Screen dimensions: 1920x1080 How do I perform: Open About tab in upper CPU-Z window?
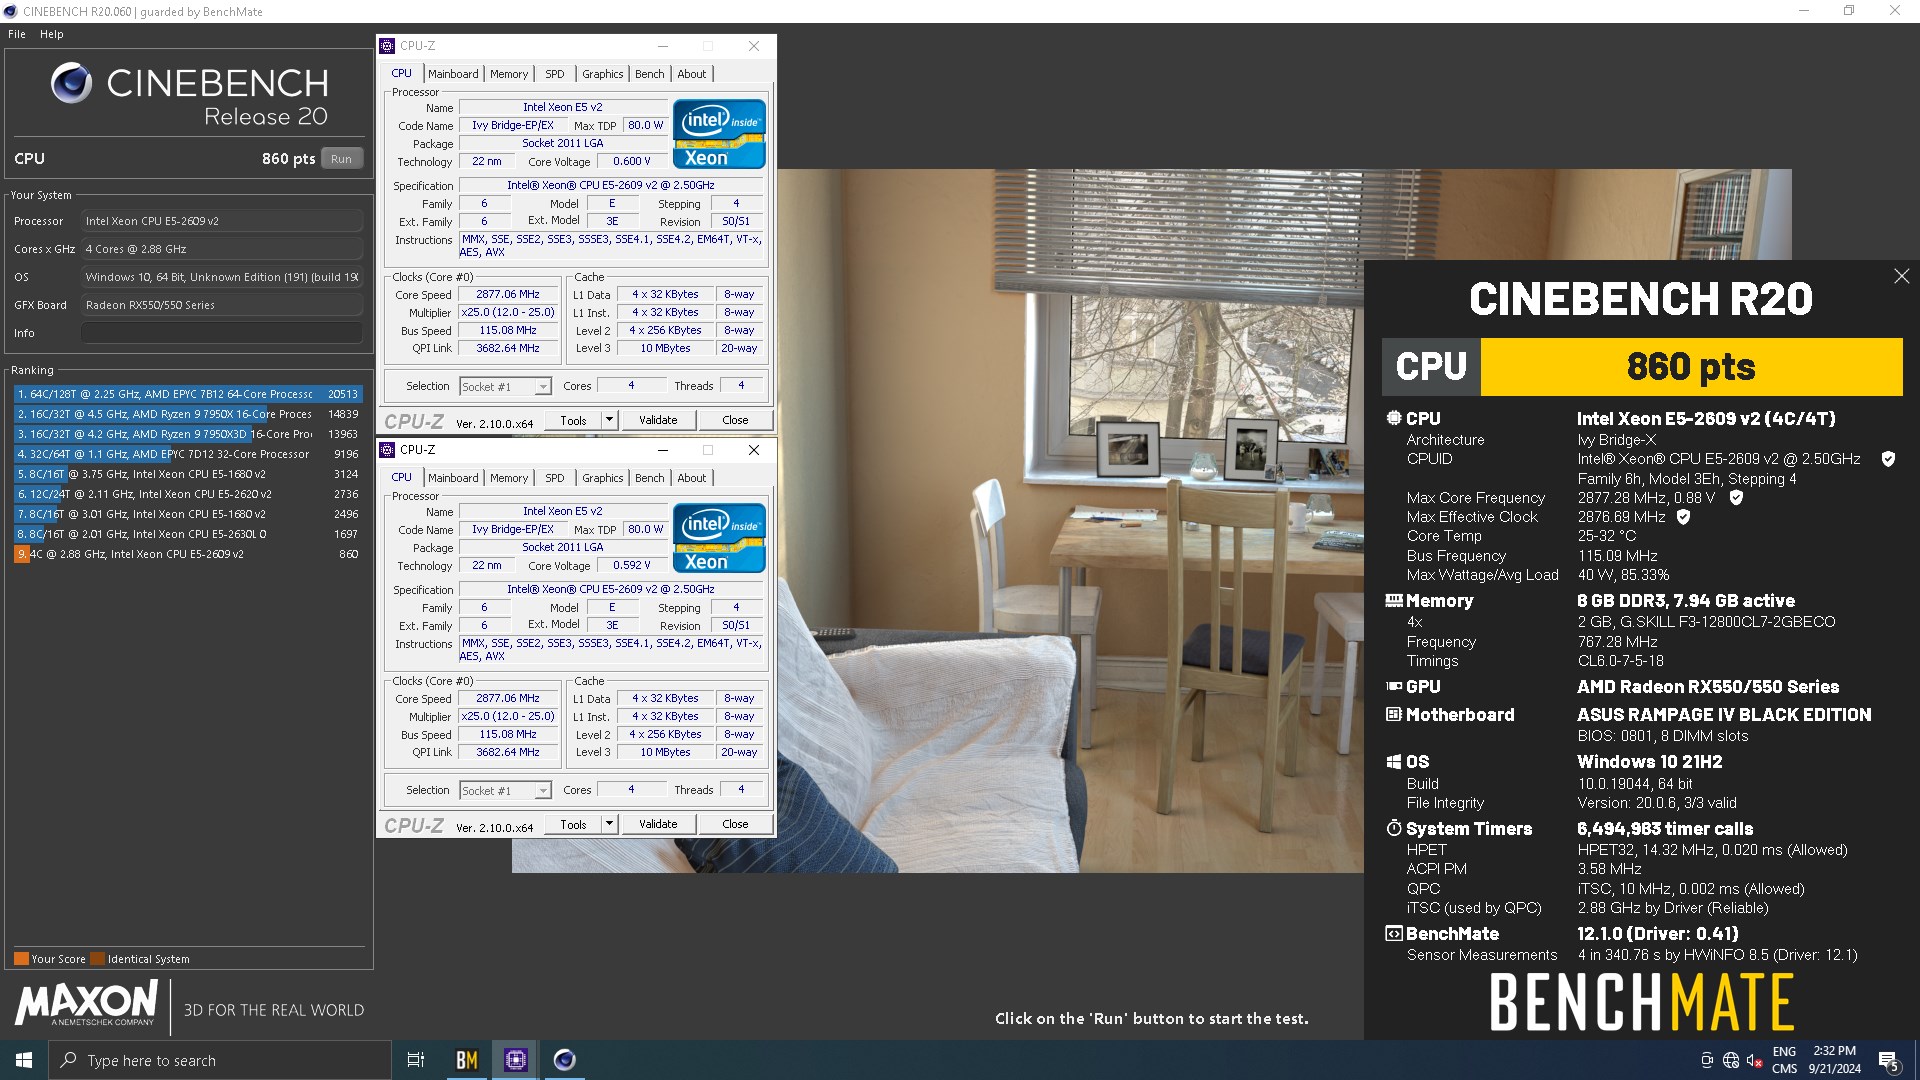(x=692, y=74)
